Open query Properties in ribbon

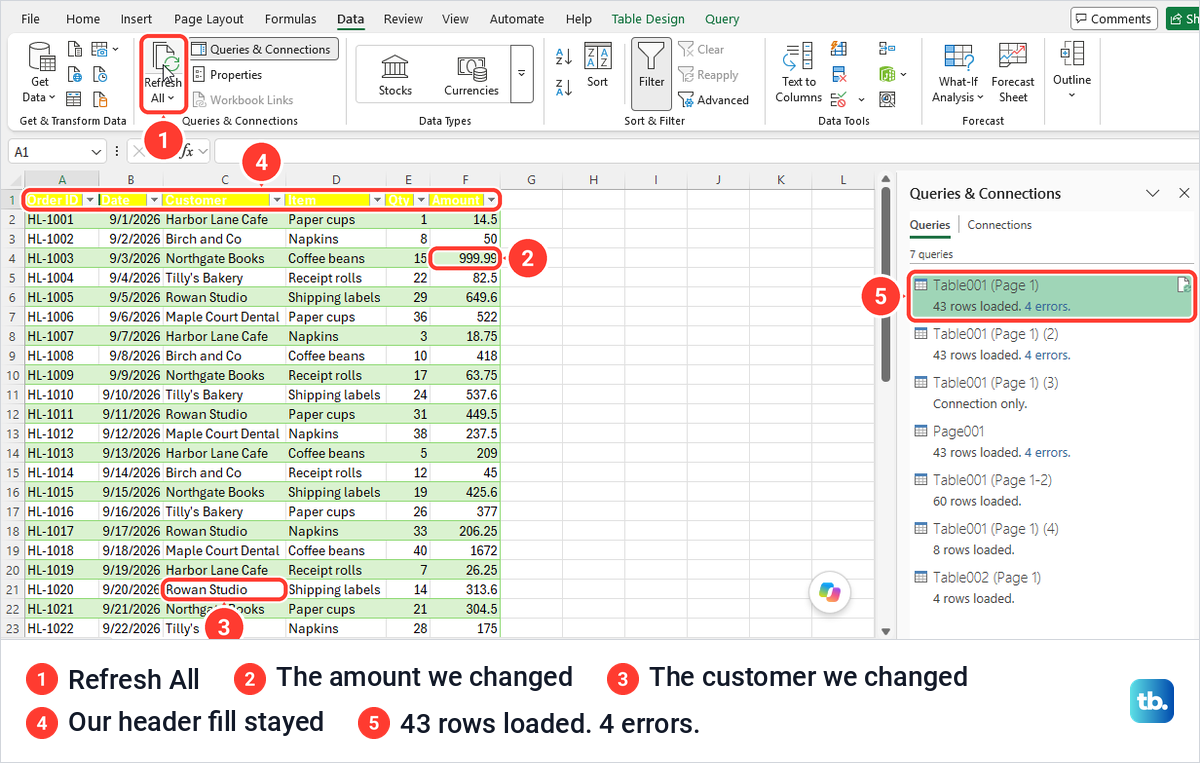point(226,75)
